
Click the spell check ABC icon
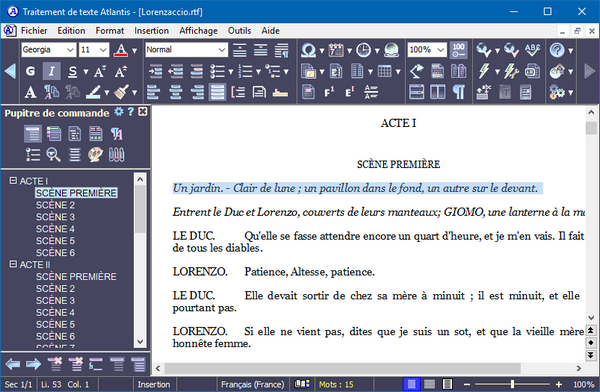(532, 50)
